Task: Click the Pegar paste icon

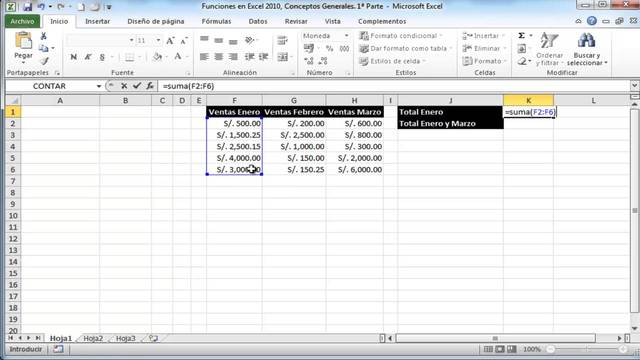Action: (x=23, y=41)
